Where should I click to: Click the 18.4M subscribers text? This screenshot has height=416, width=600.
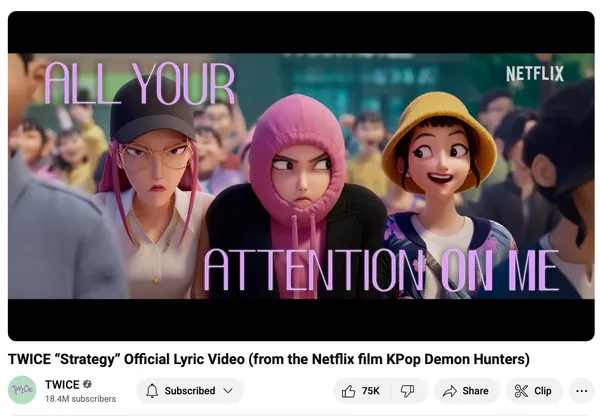pyautogui.click(x=80, y=399)
